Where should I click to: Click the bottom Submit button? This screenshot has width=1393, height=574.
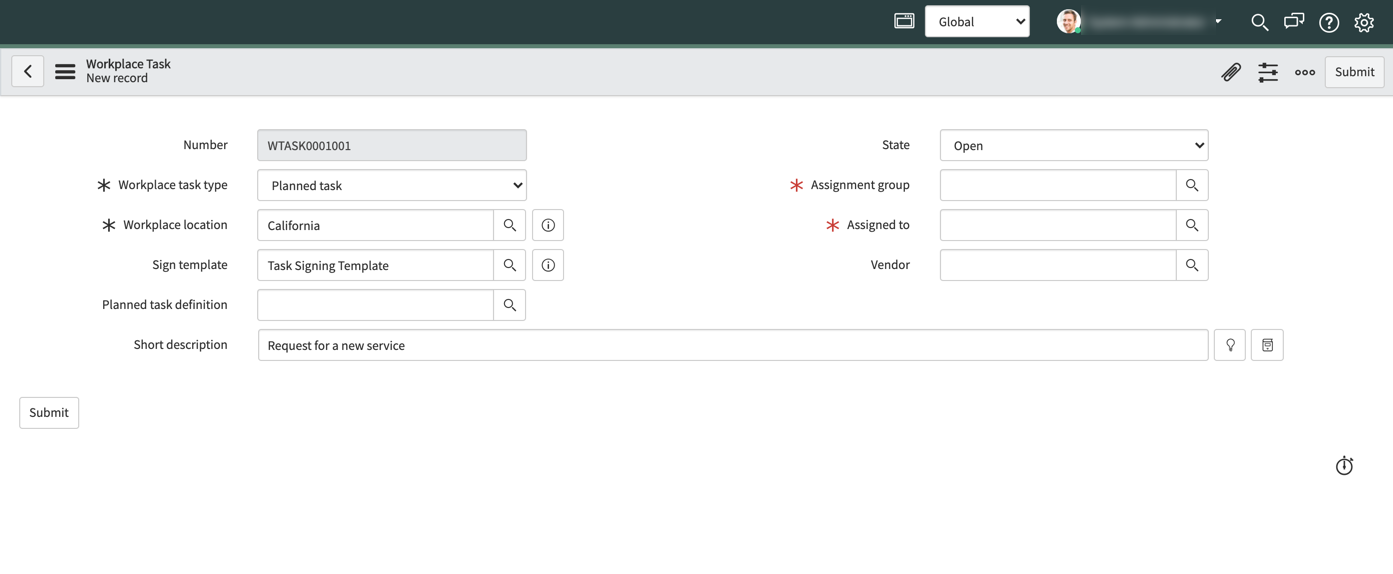pyautogui.click(x=49, y=413)
